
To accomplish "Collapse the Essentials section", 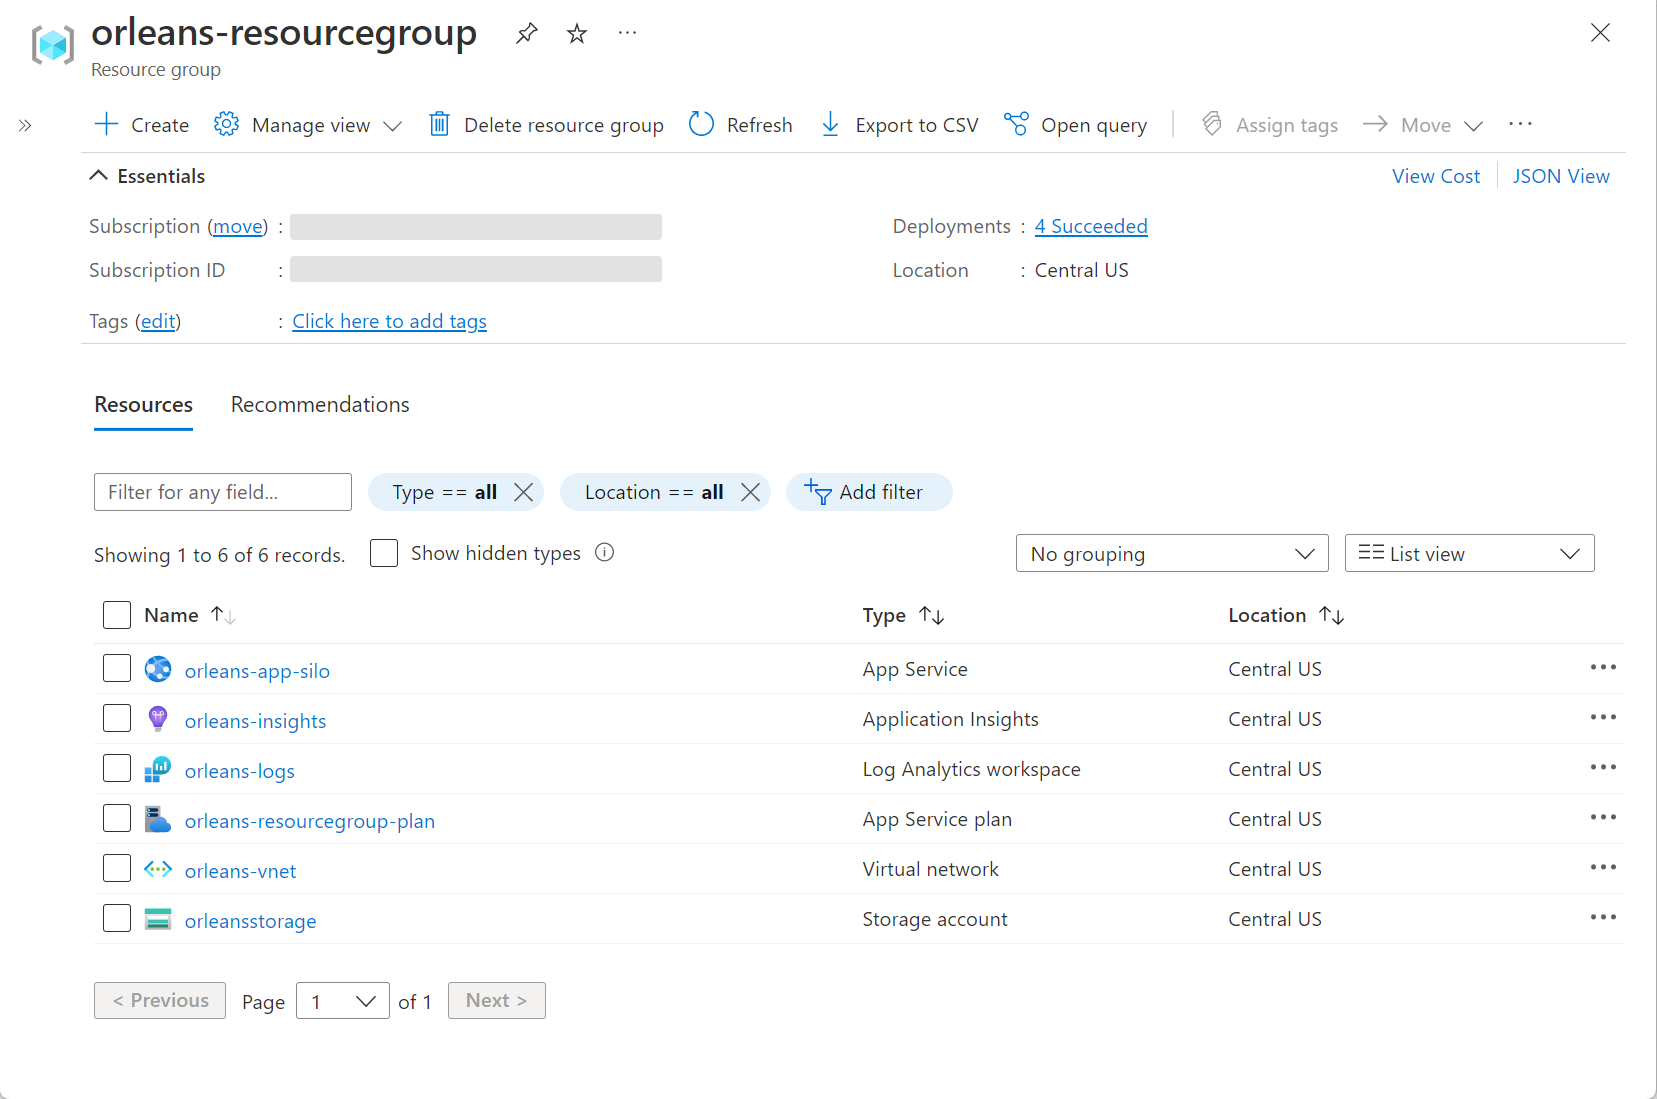I will (x=98, y=175).
